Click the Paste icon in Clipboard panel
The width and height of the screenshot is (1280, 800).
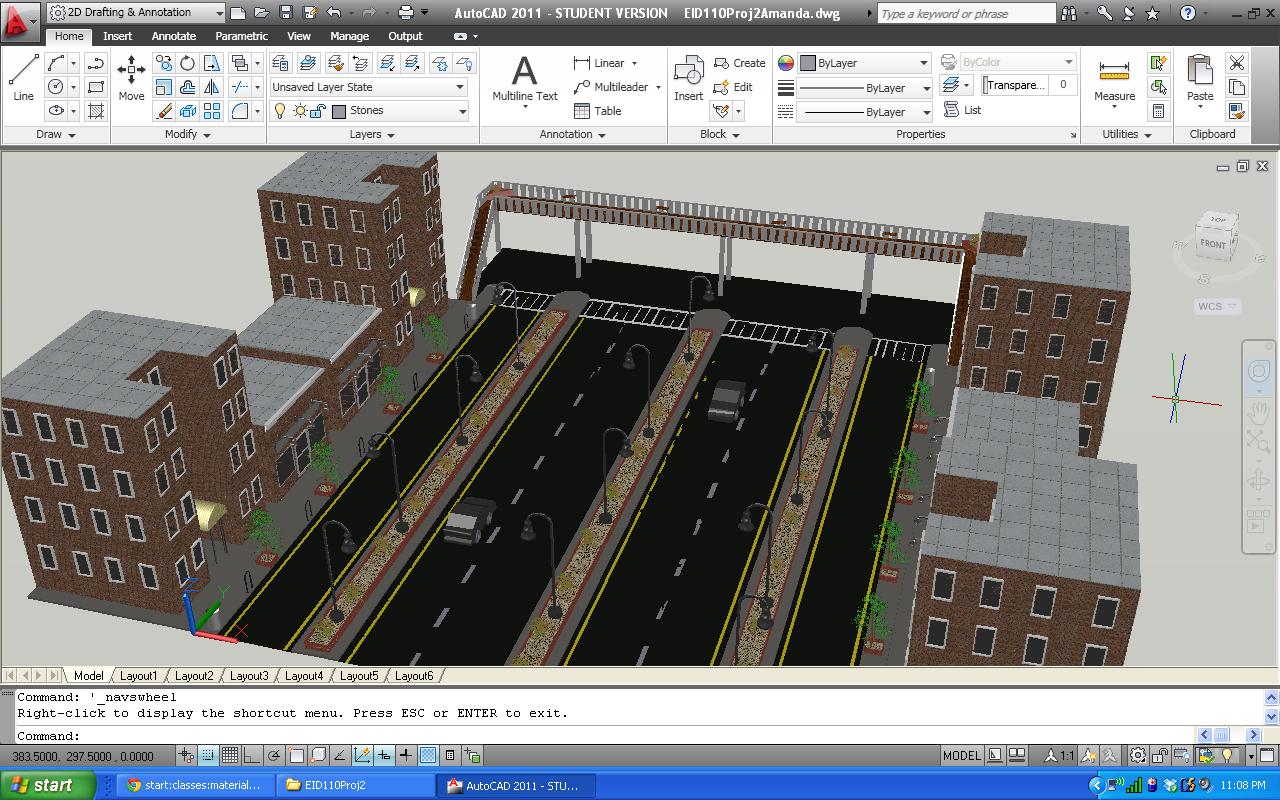pyautogui.click(x=1200, y=78)
